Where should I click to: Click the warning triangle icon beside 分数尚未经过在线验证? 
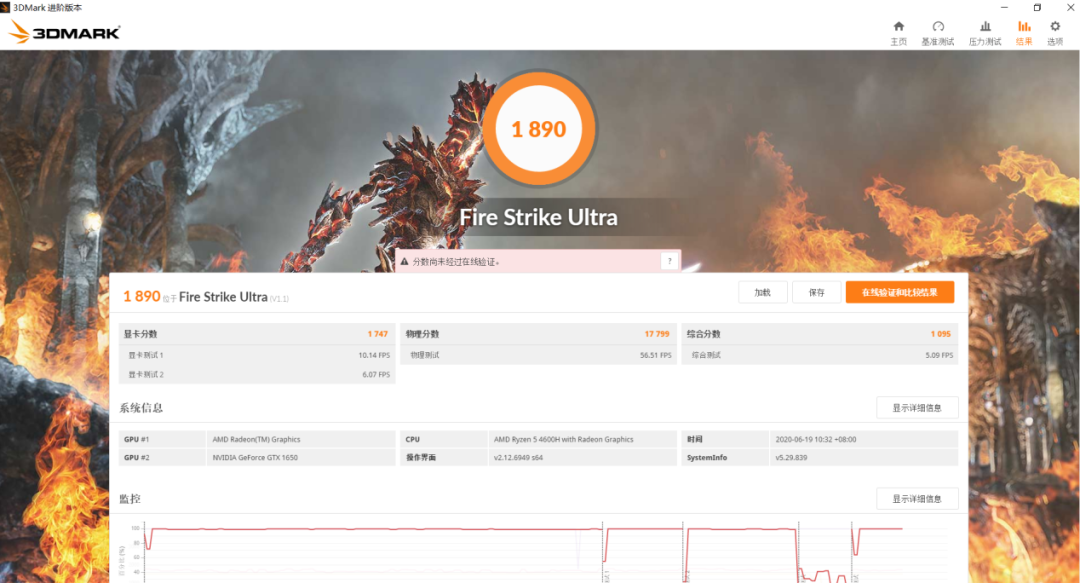(x=404, y=261)
